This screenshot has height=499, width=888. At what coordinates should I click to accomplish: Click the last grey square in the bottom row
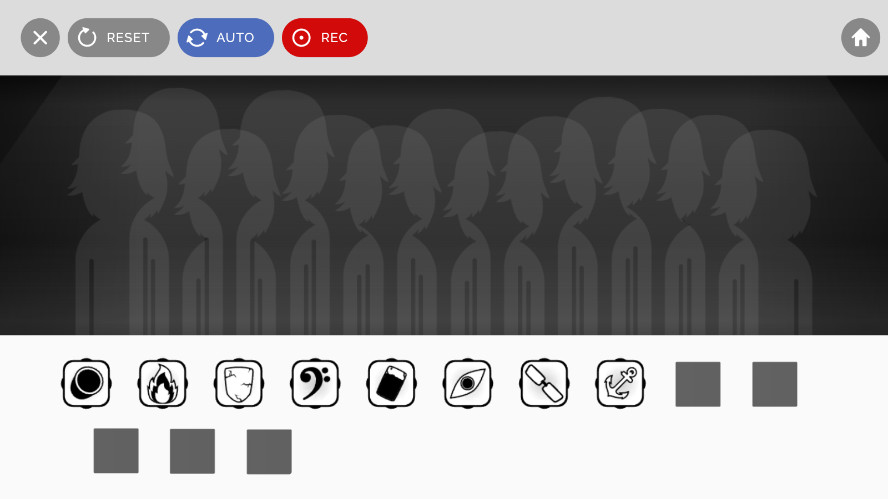point(269,451)
